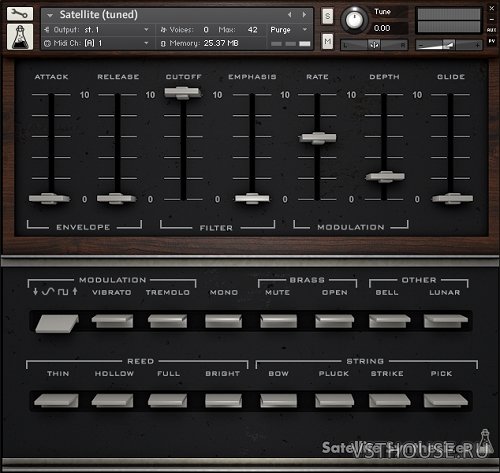This screenshot has width=500, height=473.
Task: Click the Memory 25.37 MB readout
Action: (221, 43)
